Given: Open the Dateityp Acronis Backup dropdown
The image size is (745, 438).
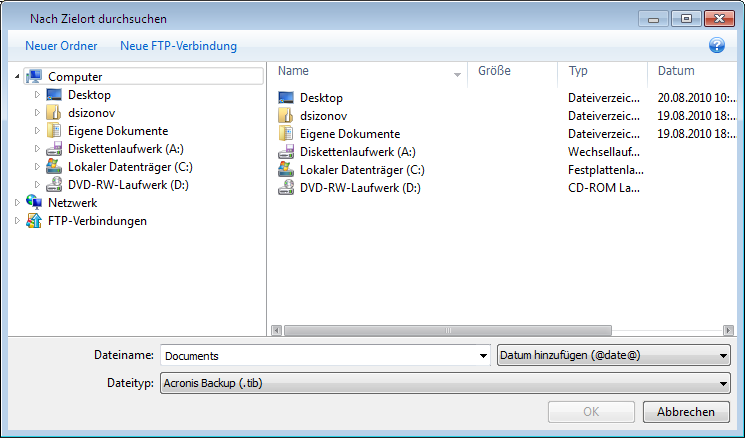Looking at the screenshot, I should coord(445,383).
